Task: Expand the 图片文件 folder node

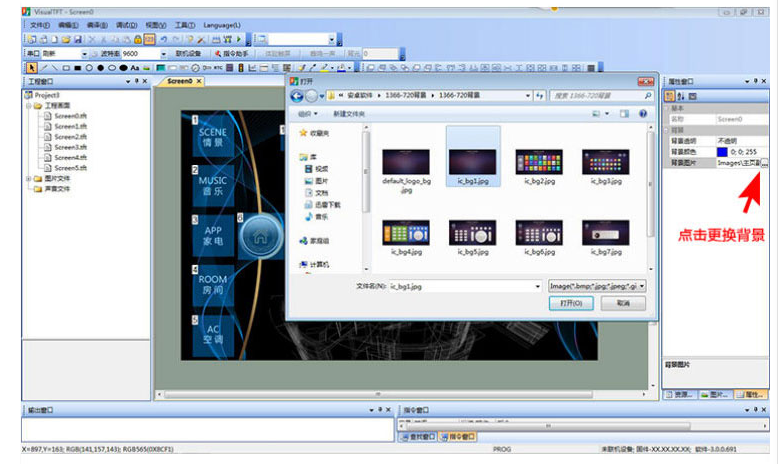Action: [29, 178]
